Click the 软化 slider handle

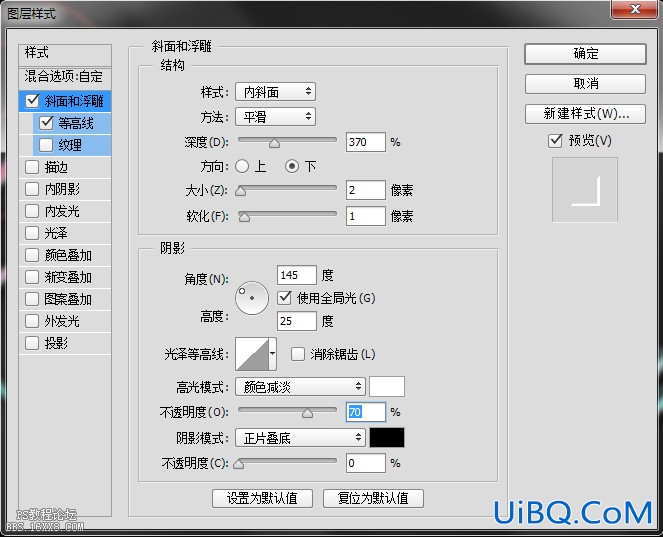pos(244,217)
